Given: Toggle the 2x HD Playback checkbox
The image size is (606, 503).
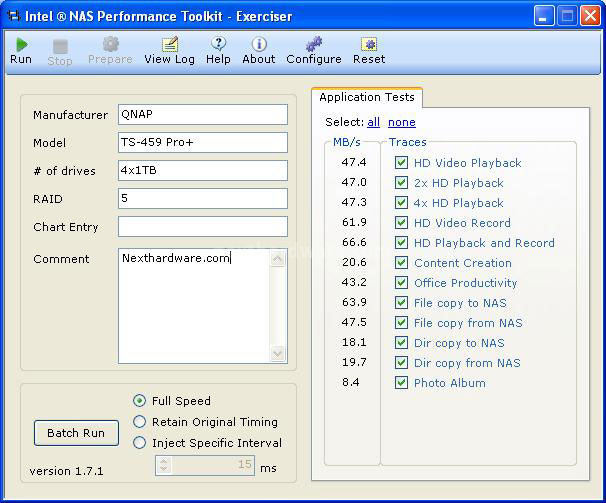Looking at the screenshot, I should (401, 182).
